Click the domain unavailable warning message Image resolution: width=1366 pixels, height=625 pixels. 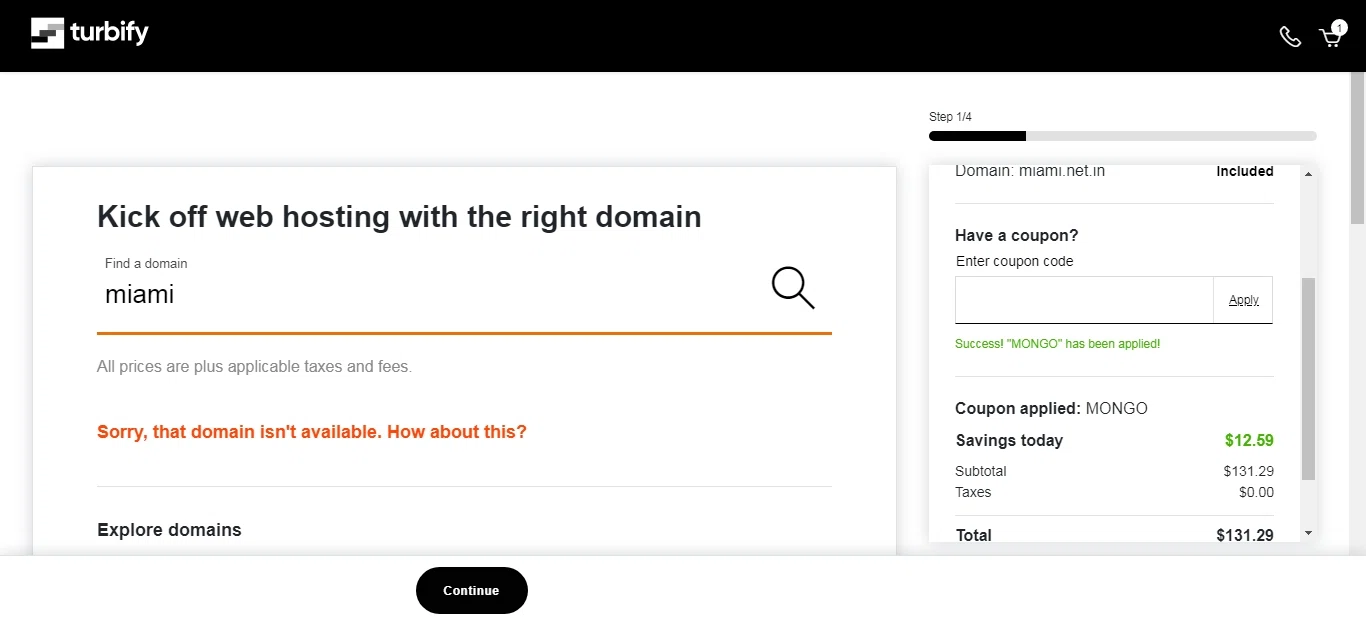click(311, 432)
